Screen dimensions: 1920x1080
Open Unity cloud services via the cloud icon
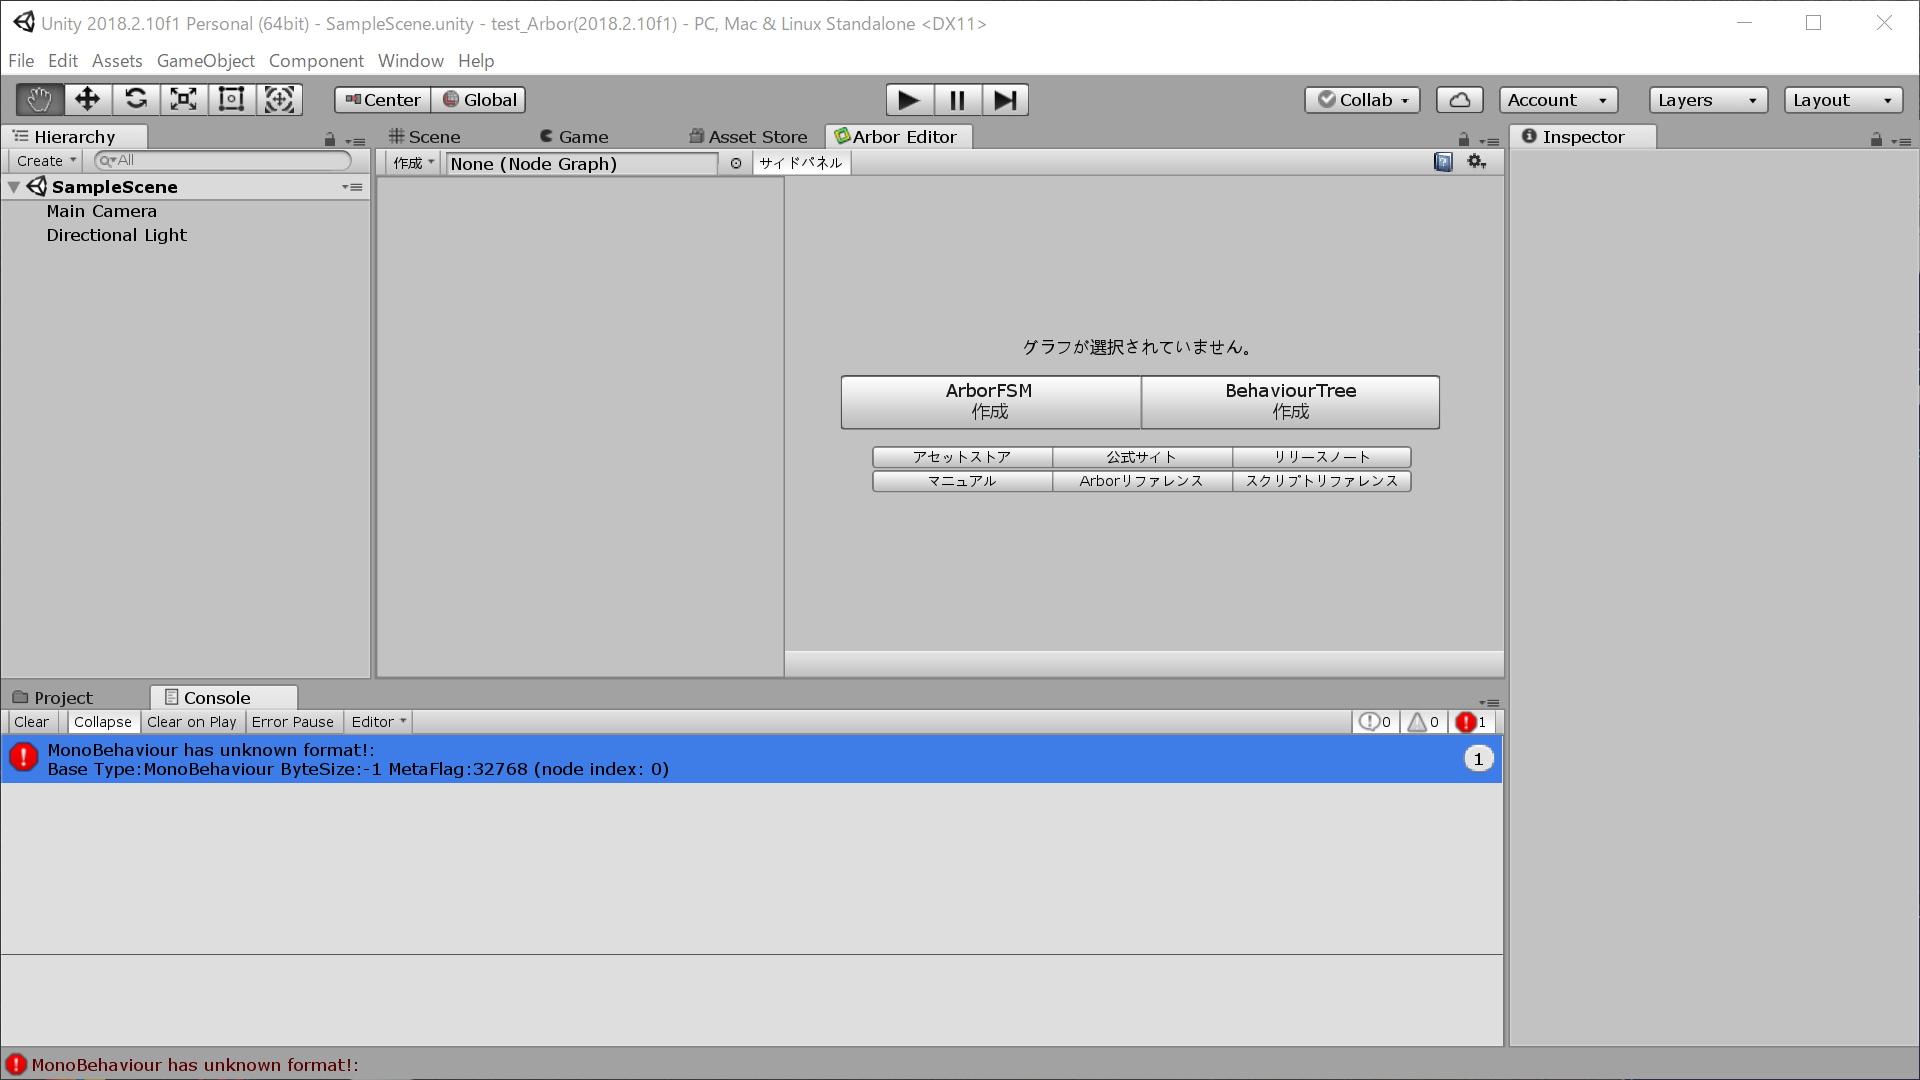(1459, 99)
